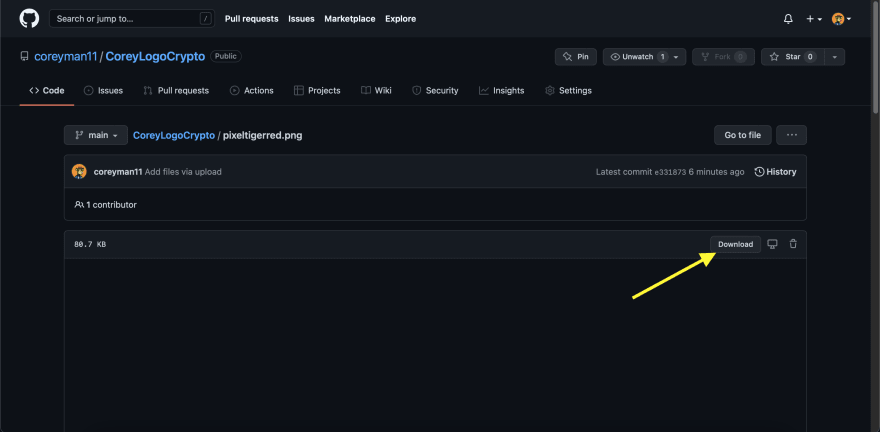Click the Public repository badge
Screen dimensions: 880x432
tap(226, 57)
